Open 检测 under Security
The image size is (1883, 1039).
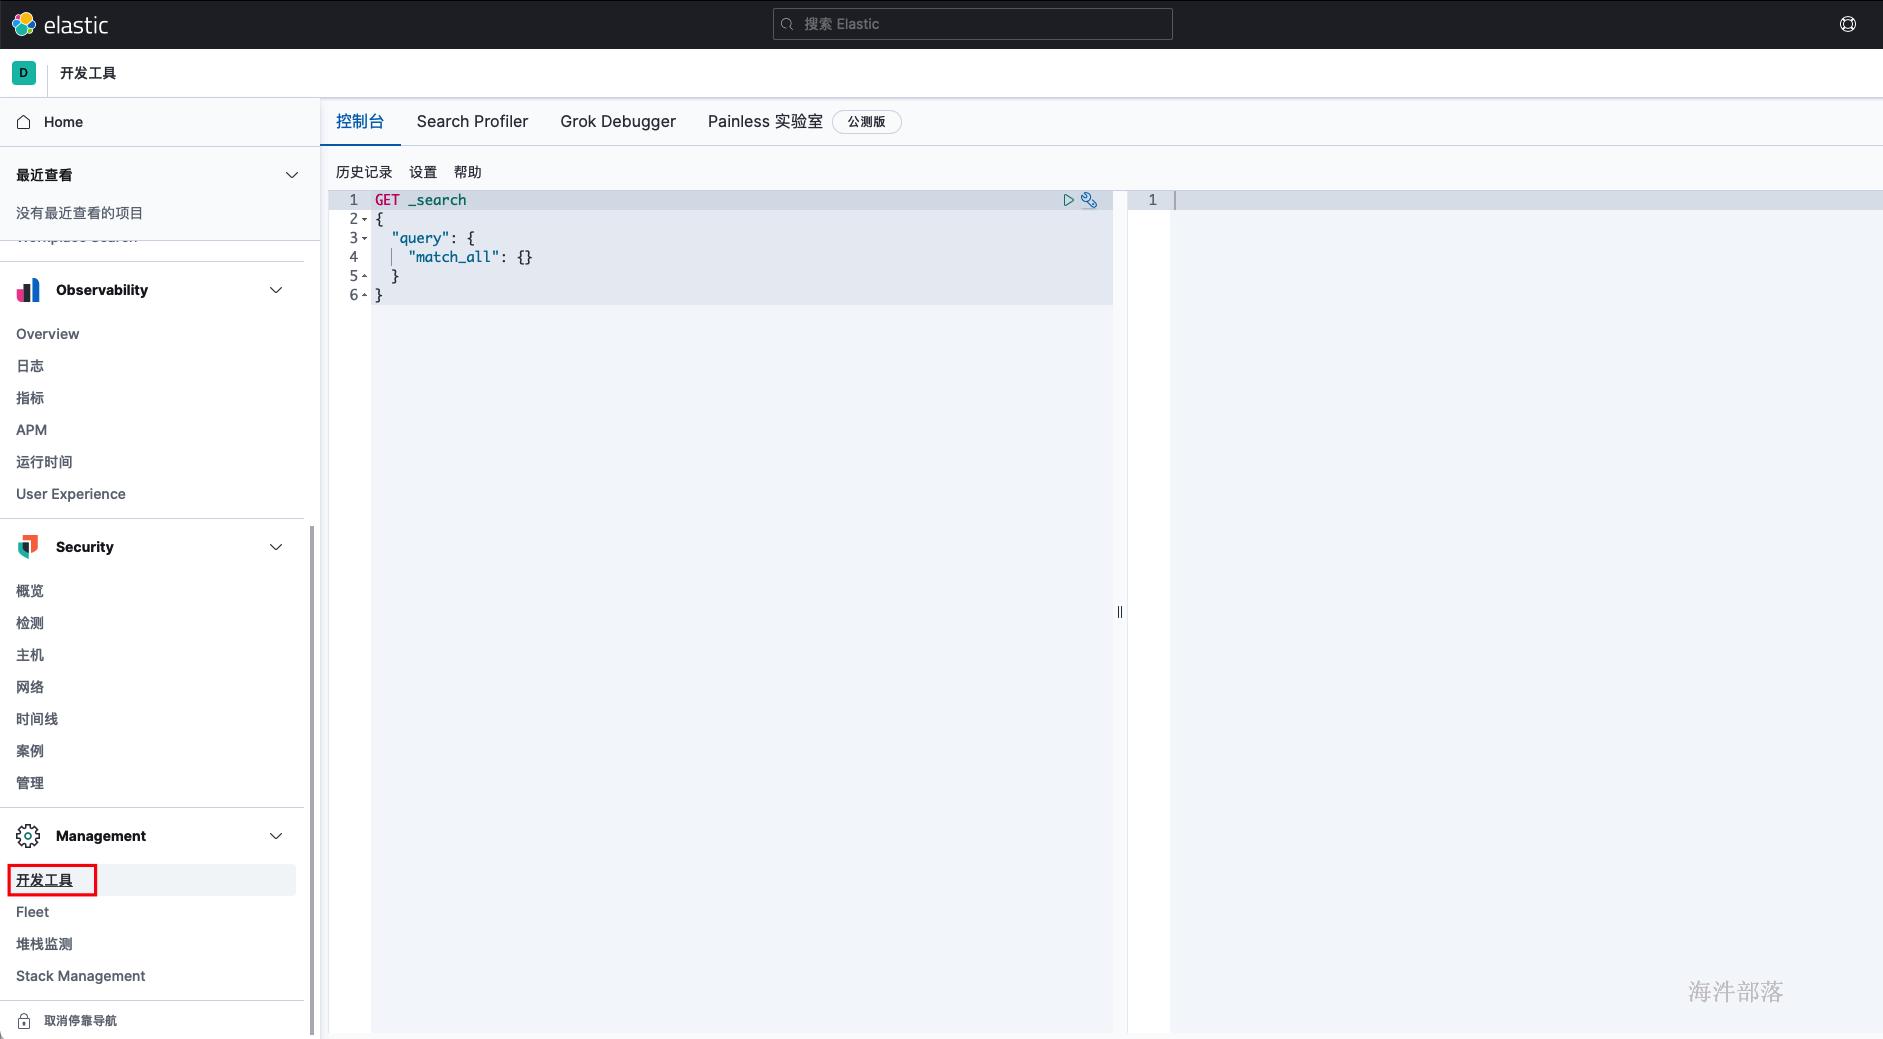pyautogui.click(x=30, y=623)
